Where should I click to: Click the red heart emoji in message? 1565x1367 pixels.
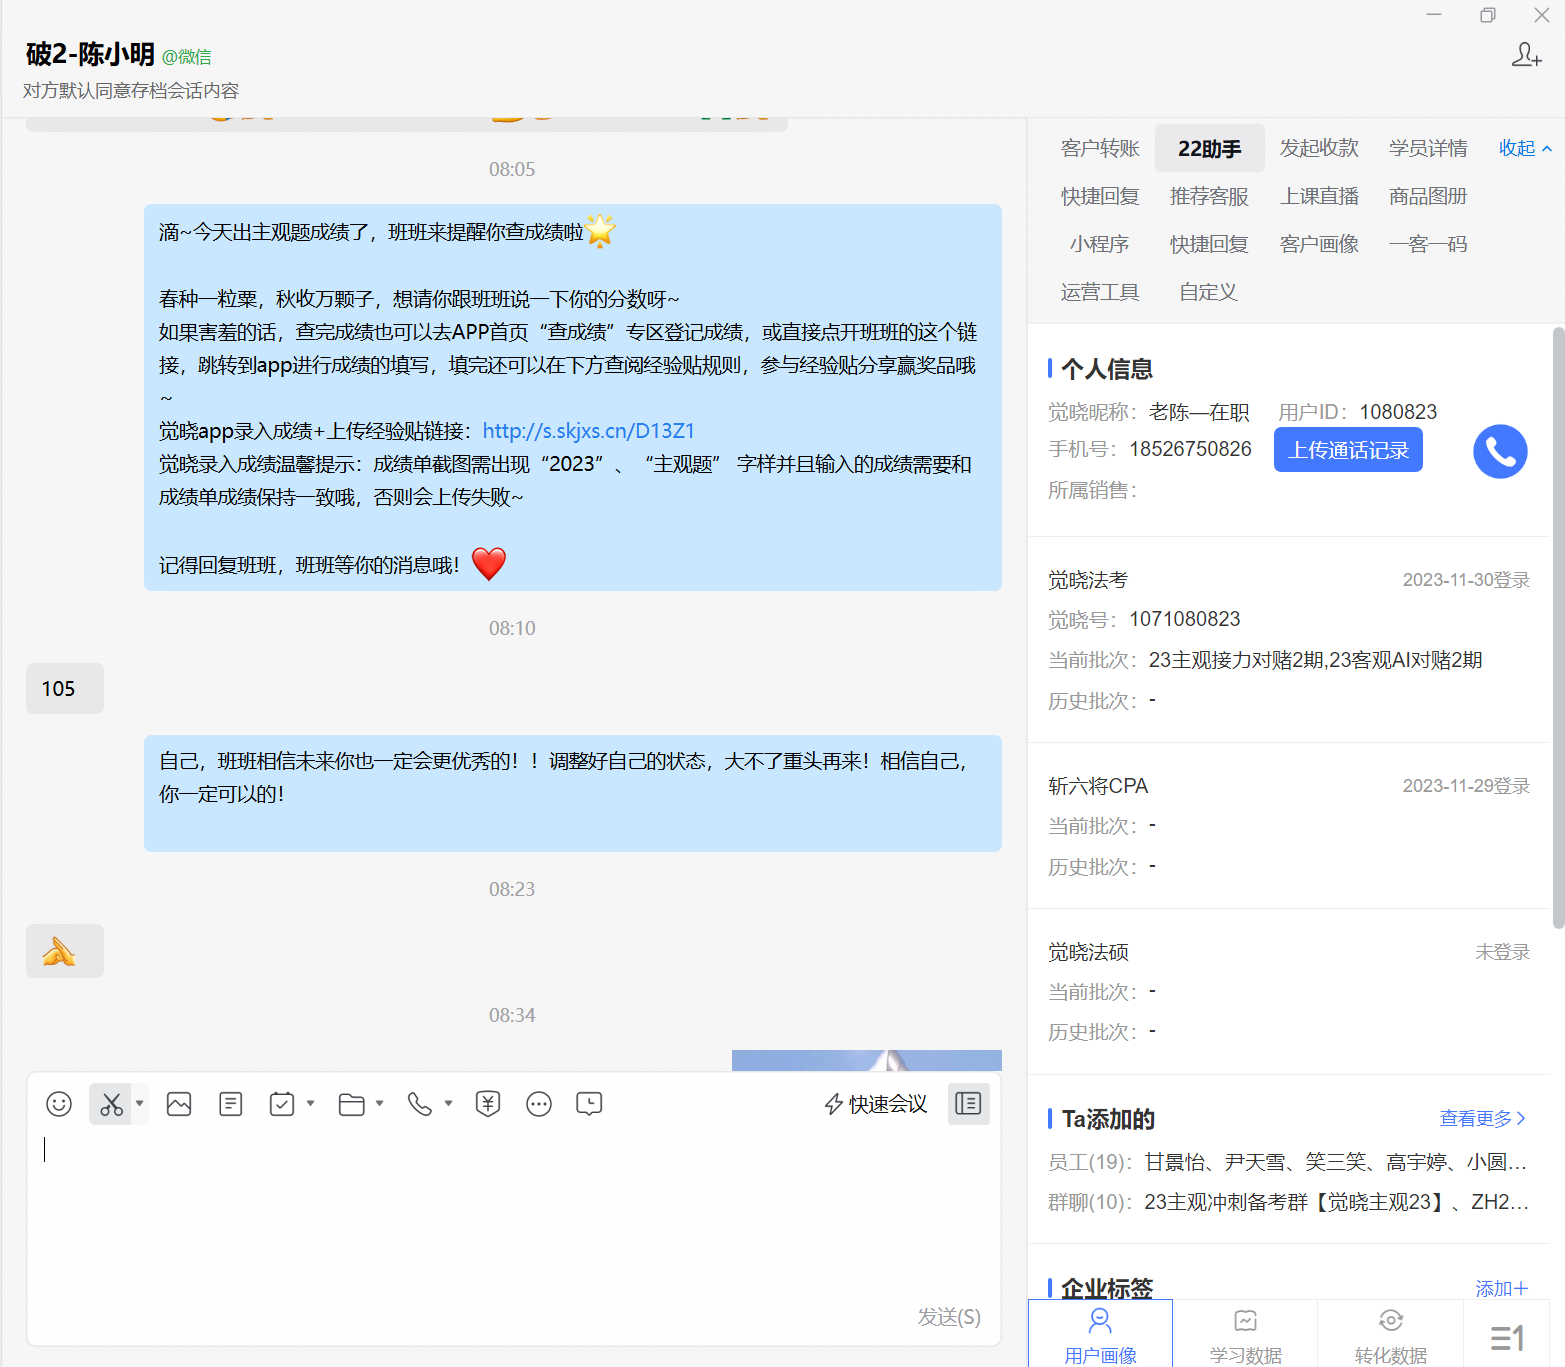[489, 564]
